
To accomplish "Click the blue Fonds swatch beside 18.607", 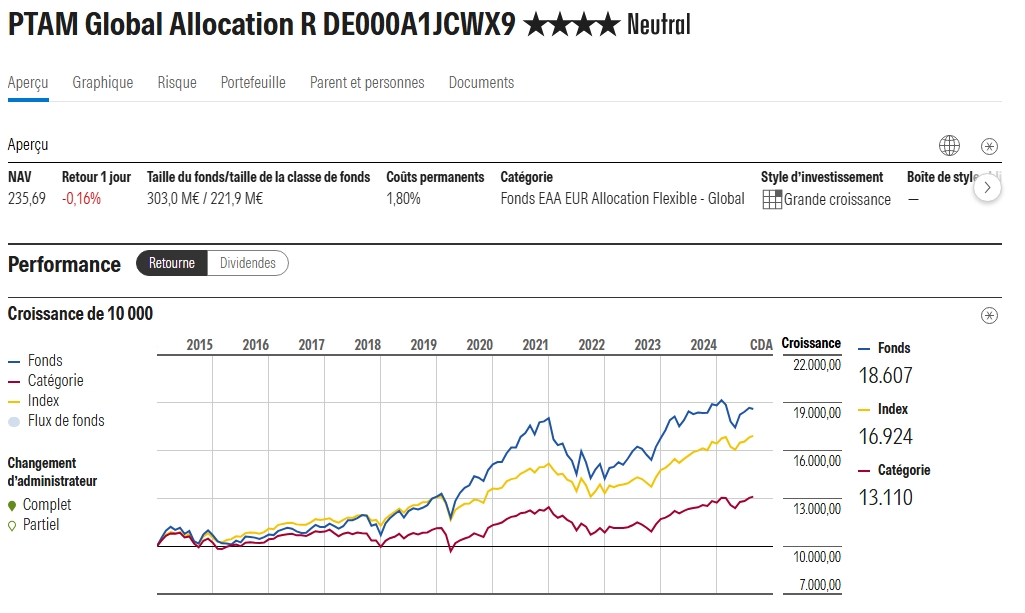I will click(864, 349).
